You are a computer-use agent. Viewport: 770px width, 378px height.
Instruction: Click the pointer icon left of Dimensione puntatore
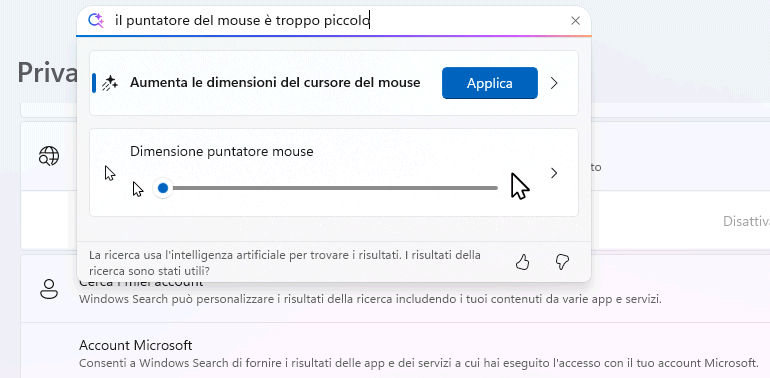[110, 173]
